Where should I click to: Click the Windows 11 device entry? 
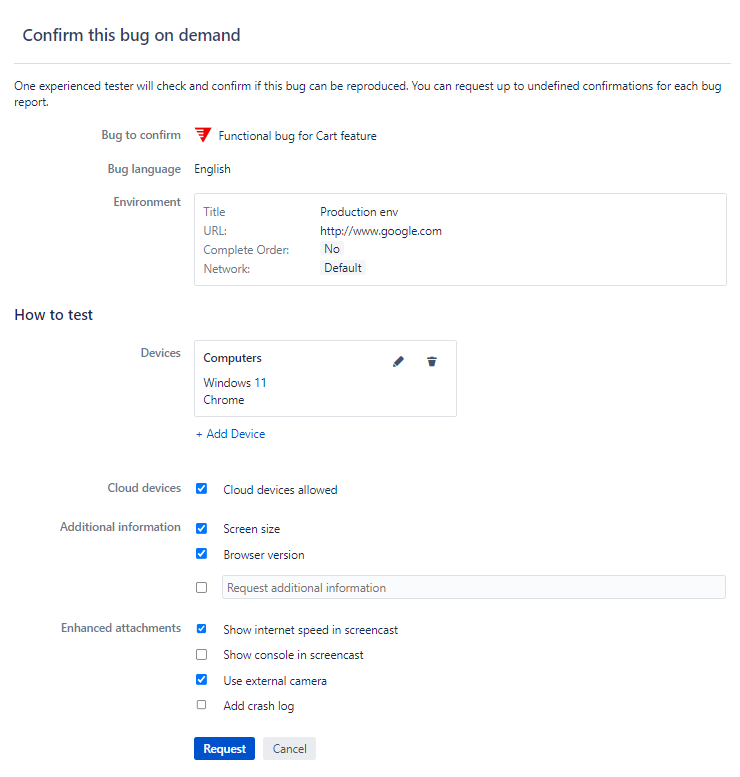point(235,383)
